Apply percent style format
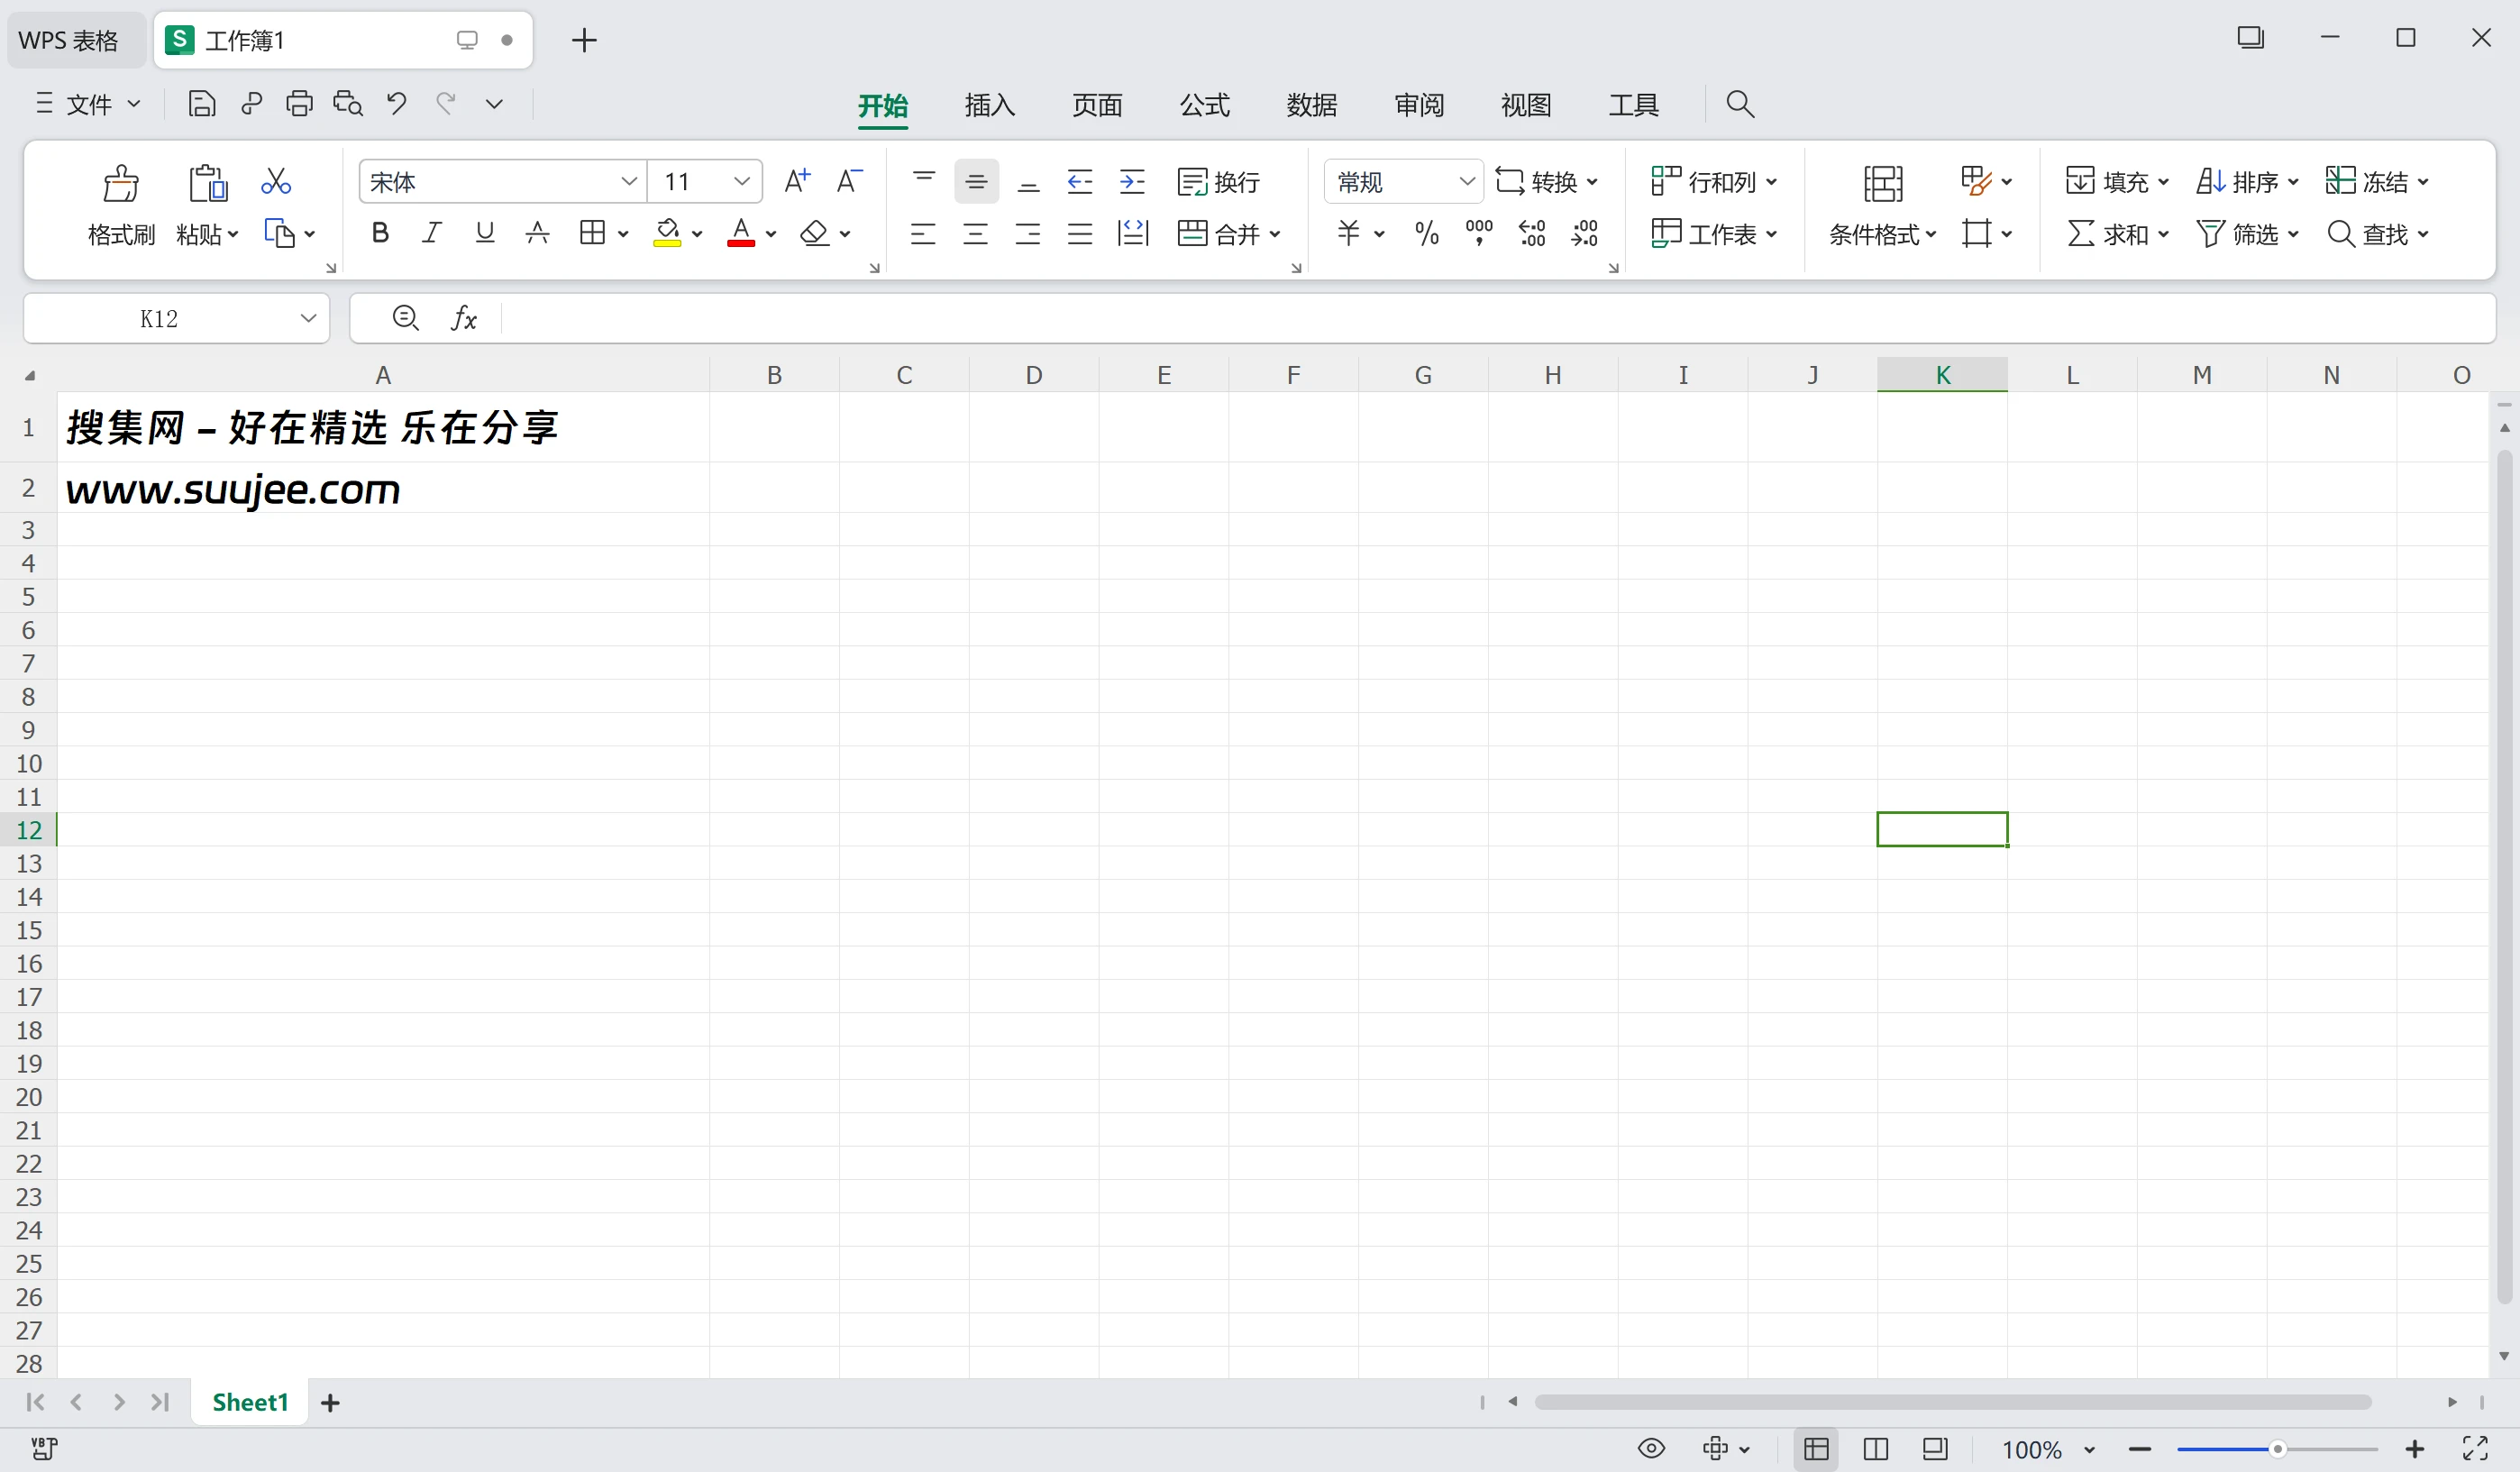This screenshot has width=2520, height=1472. pos(1427,234)
